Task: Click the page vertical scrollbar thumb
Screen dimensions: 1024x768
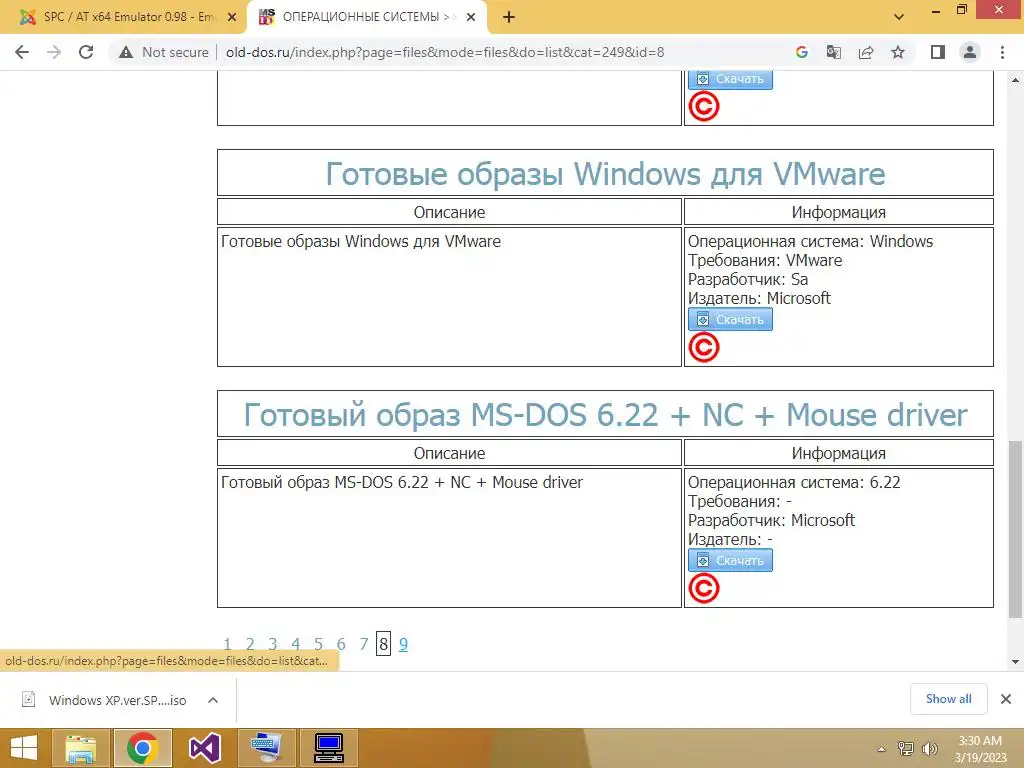Action: pyautogui.click(x=1015, y=529)
